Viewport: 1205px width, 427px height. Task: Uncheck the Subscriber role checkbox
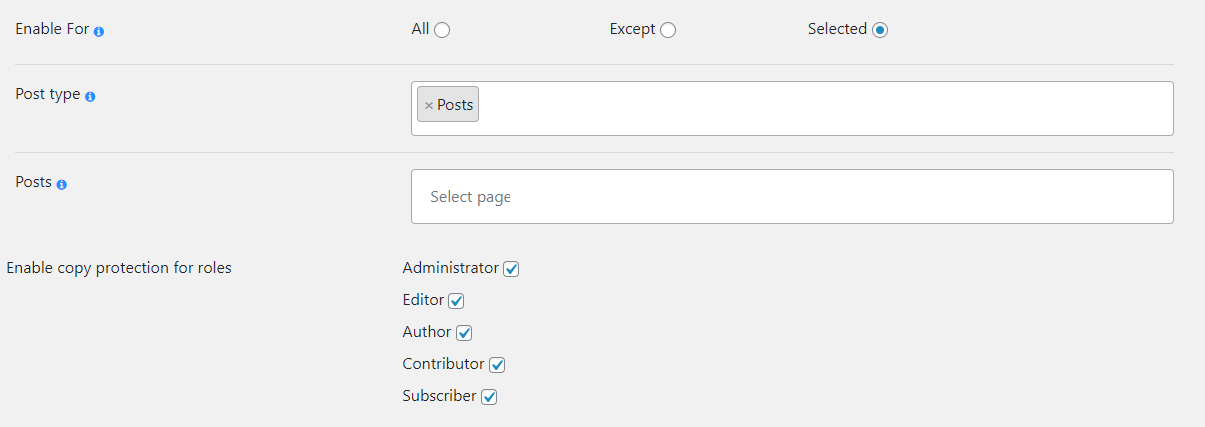pos(489,397)
